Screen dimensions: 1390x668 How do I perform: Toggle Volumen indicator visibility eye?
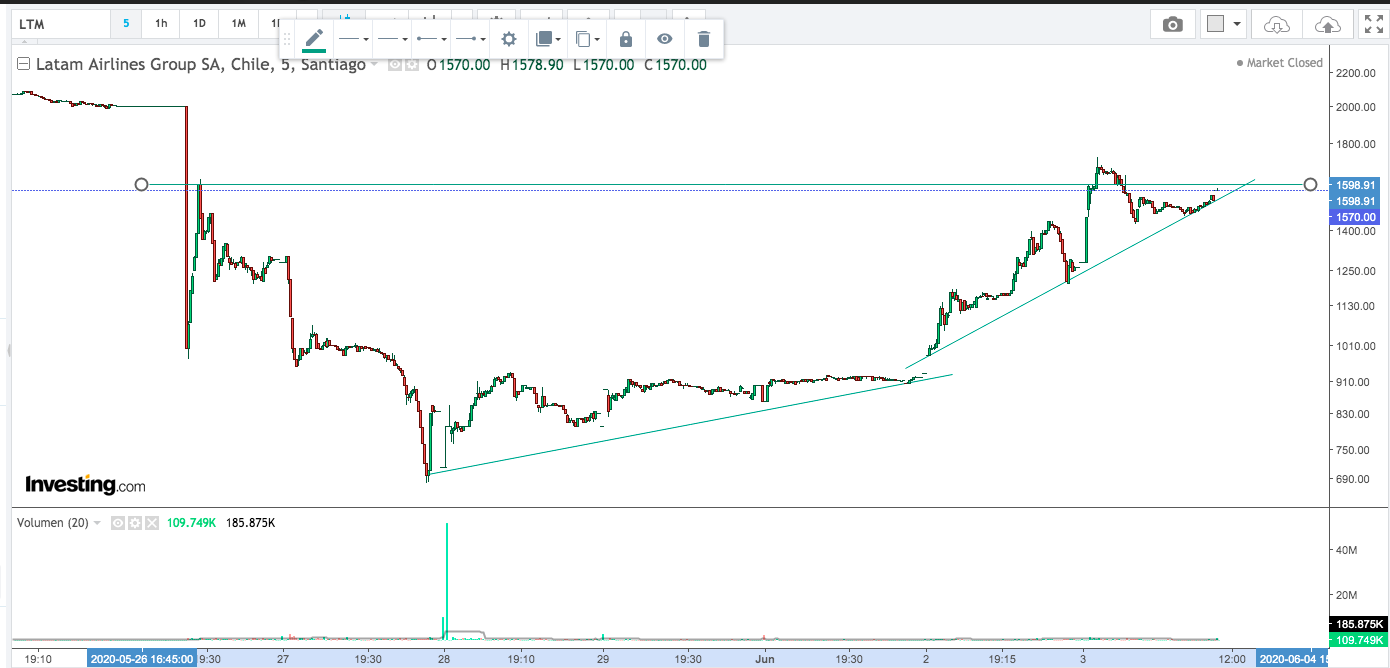pos(118,523)
